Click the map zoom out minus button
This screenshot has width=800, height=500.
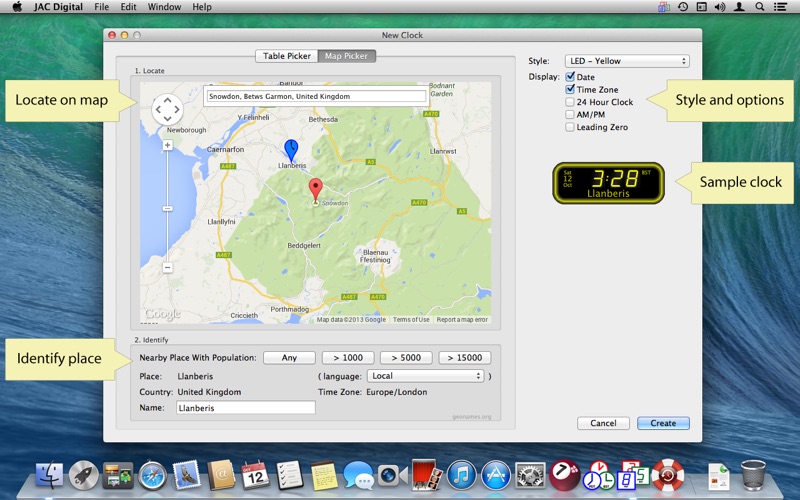[x=167, y=267]
